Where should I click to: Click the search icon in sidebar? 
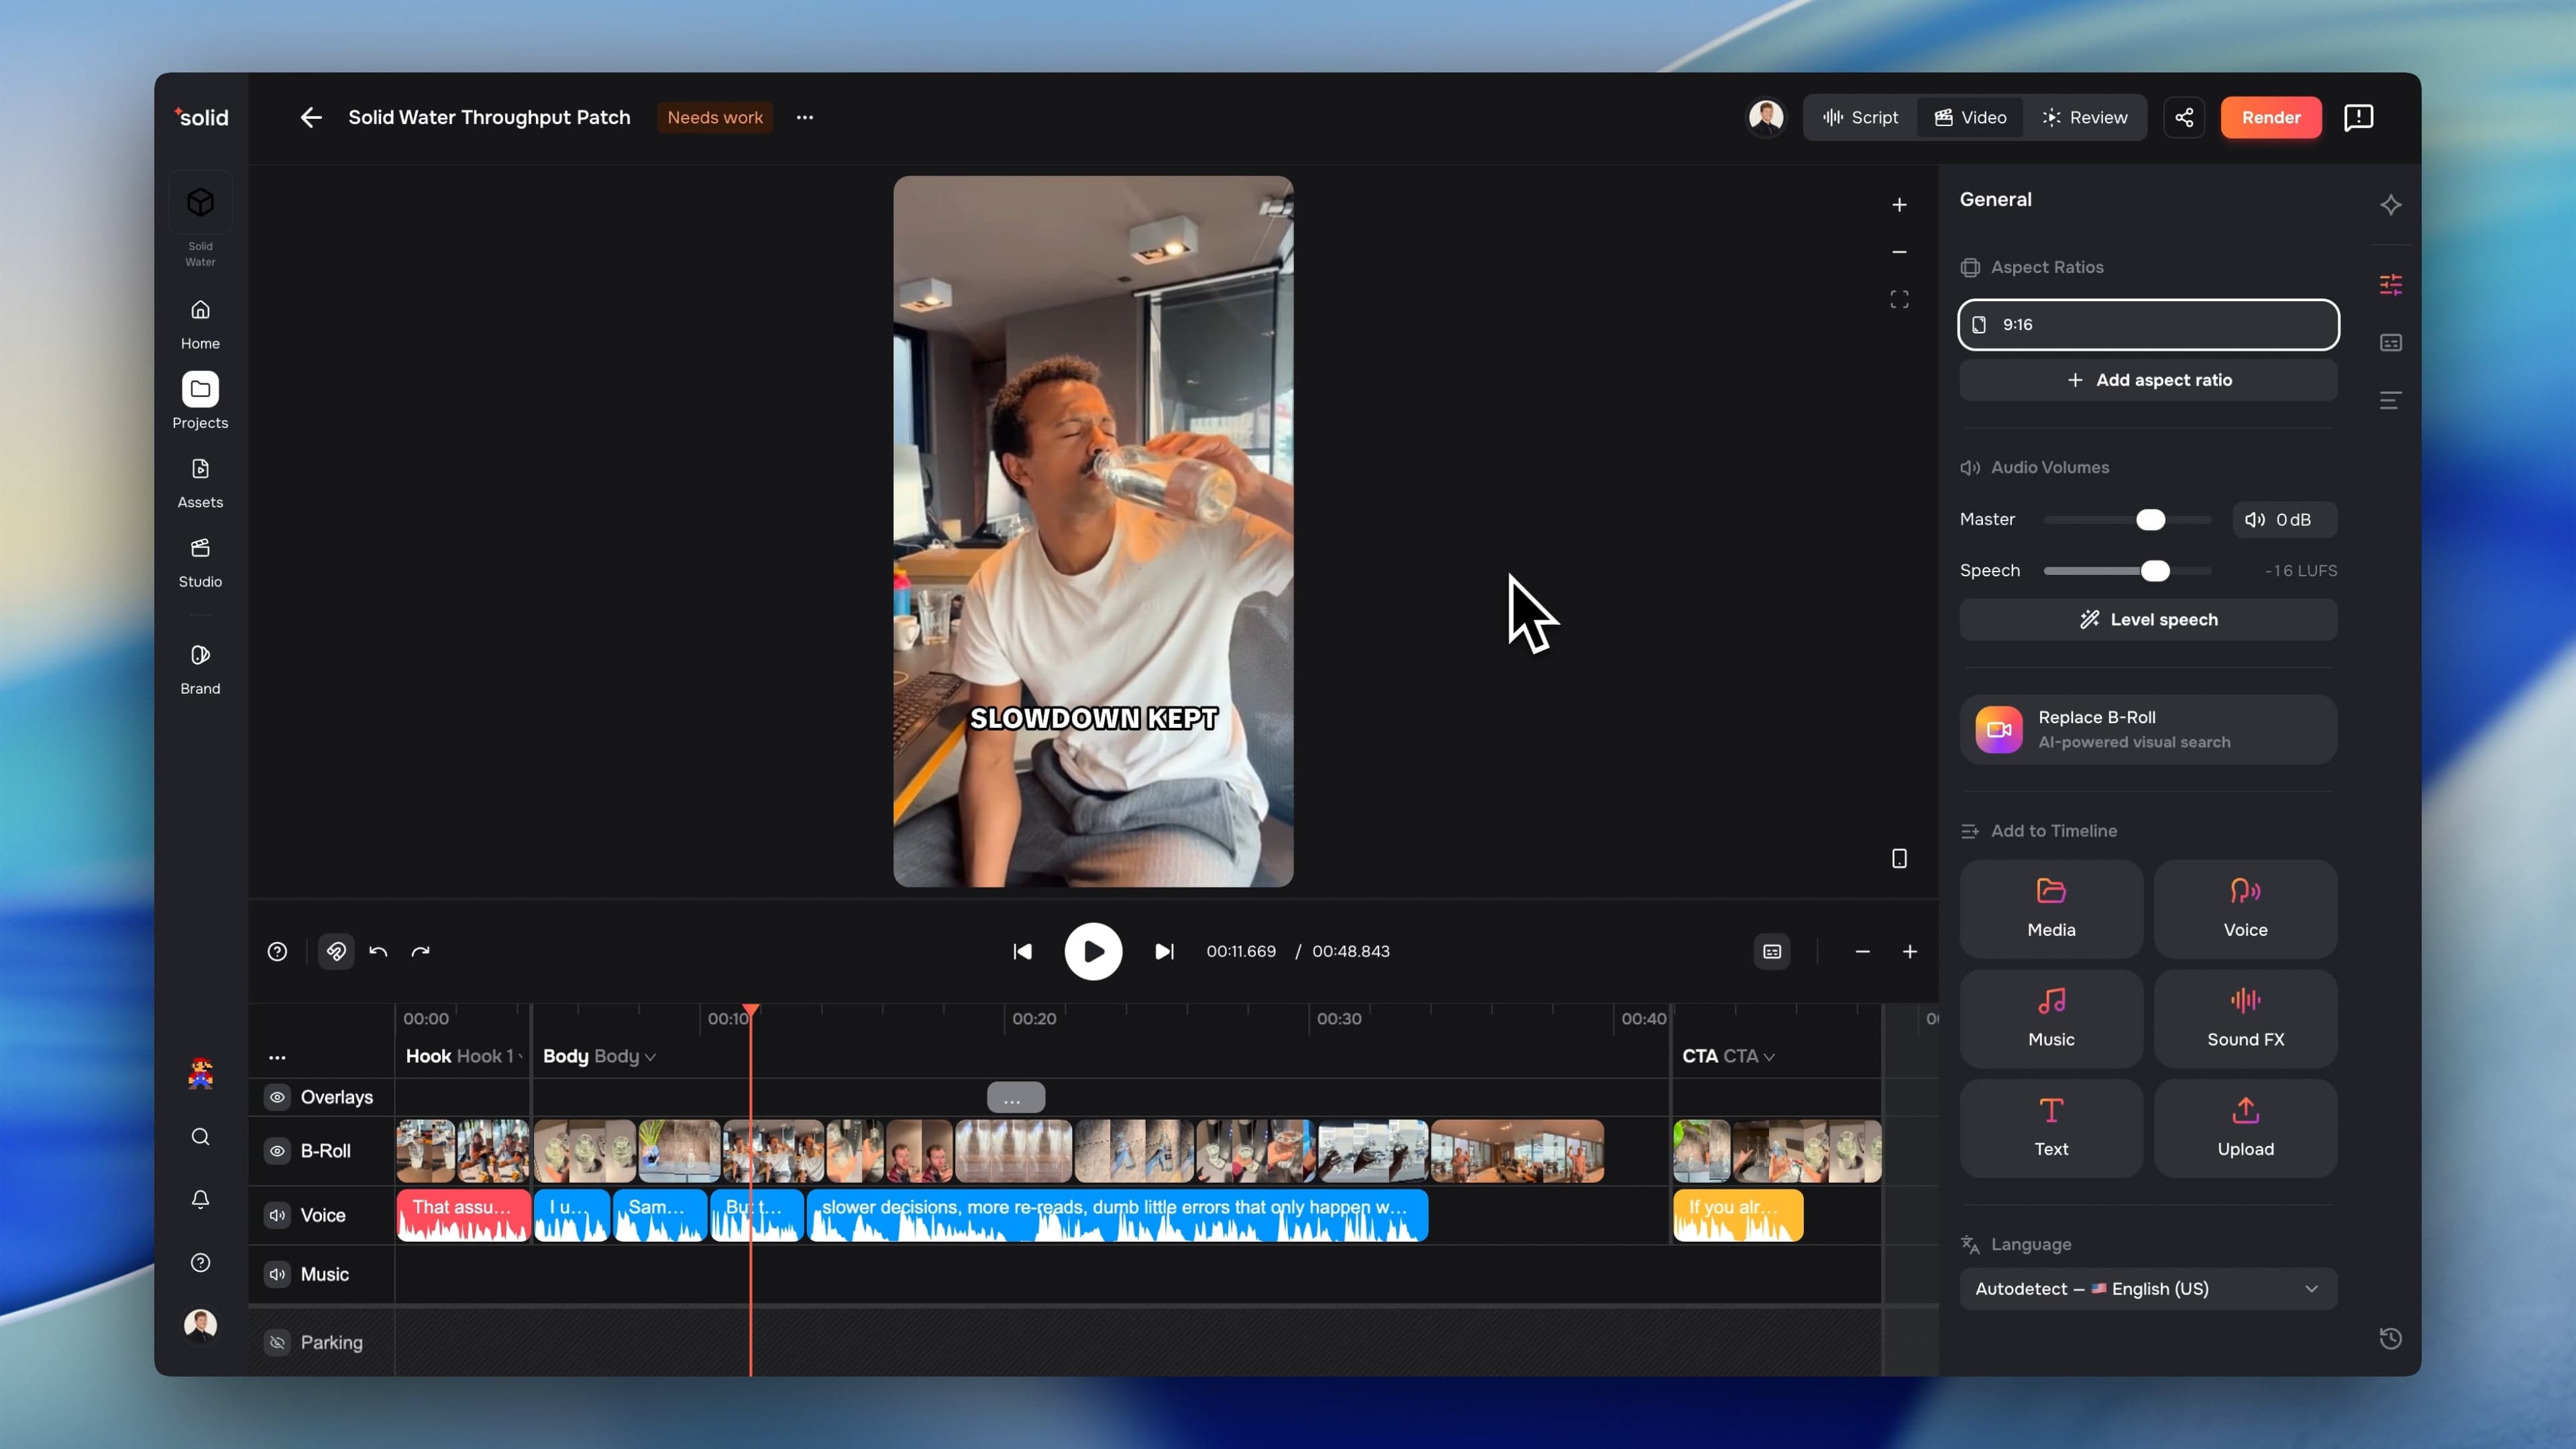pos(200,1137)
